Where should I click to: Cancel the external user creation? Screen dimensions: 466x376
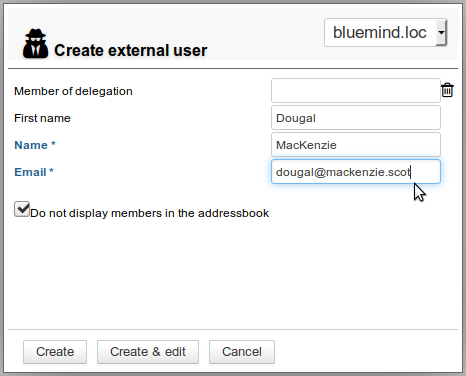(x=242, y=352)
